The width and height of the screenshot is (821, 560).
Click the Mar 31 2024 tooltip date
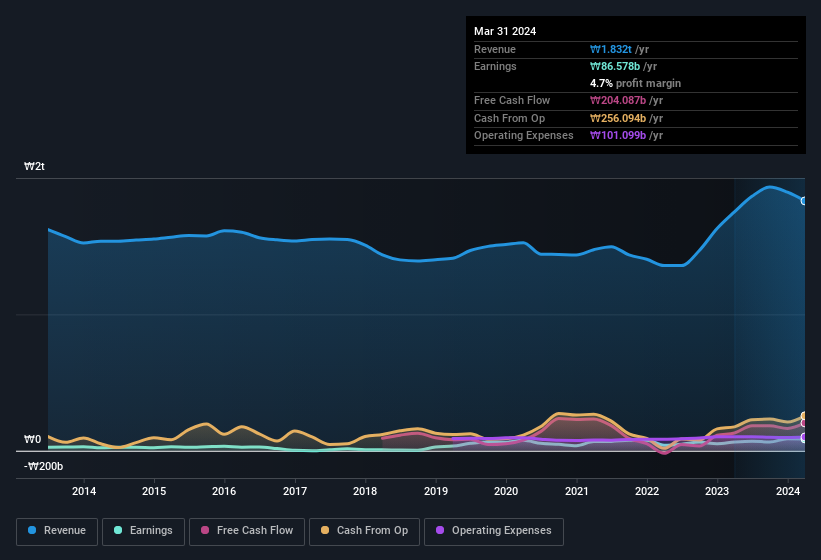(x=505, y=31)
